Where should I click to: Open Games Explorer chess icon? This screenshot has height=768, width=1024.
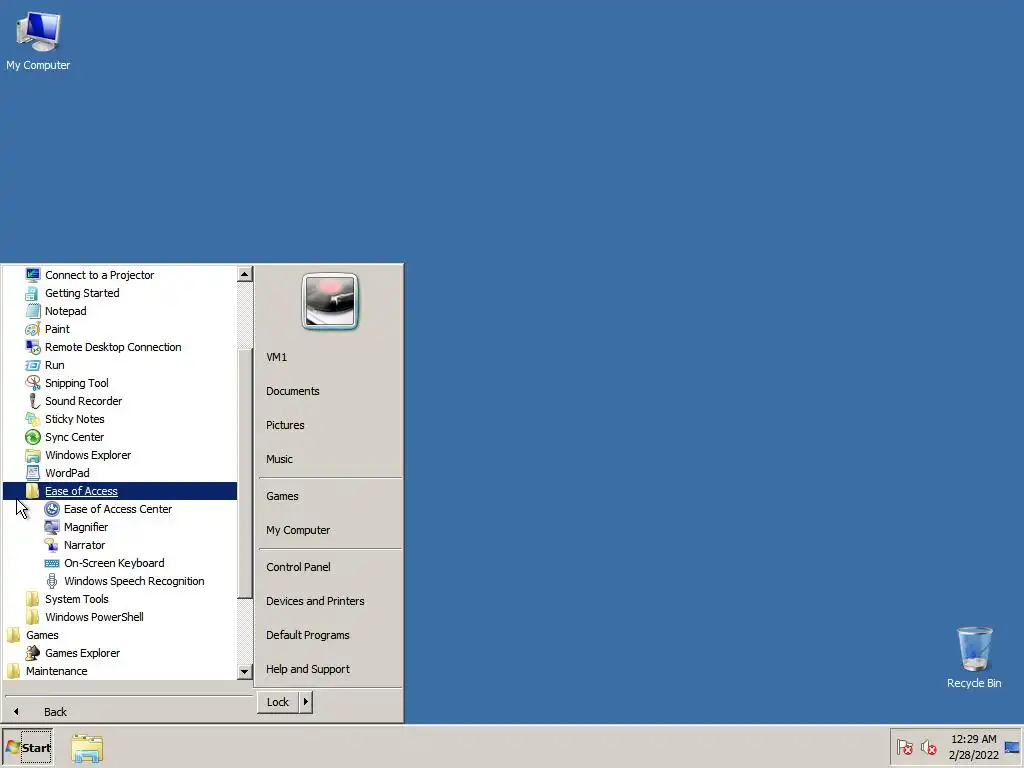point(33,653)
